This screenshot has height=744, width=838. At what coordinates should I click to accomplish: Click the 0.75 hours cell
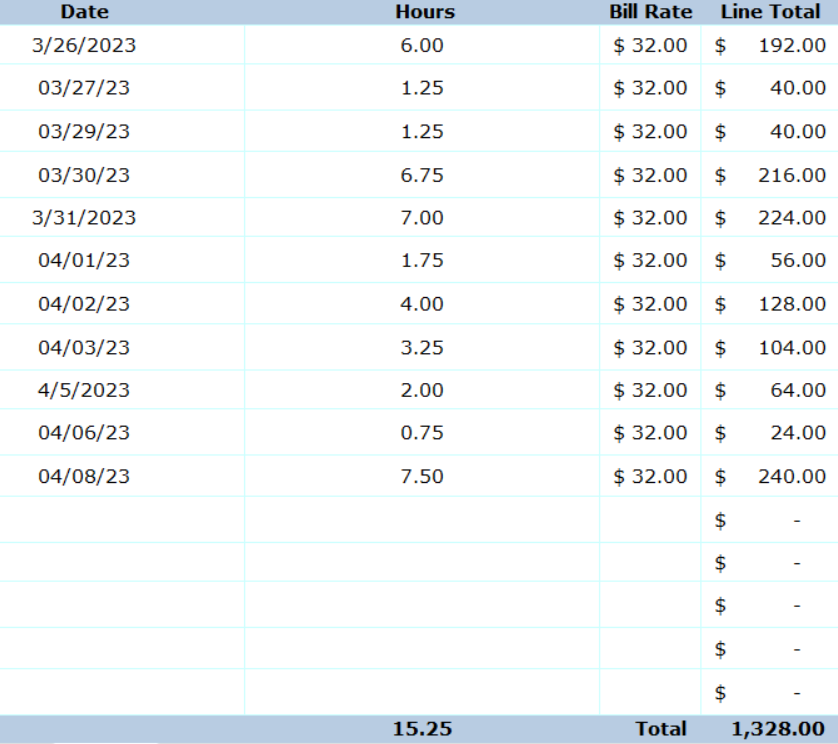coord(422,433)
